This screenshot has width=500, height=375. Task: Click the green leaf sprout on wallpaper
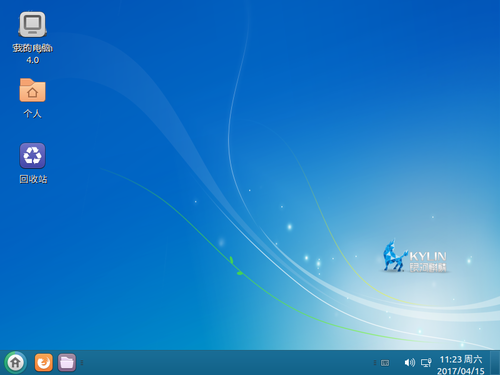(235, 266)
